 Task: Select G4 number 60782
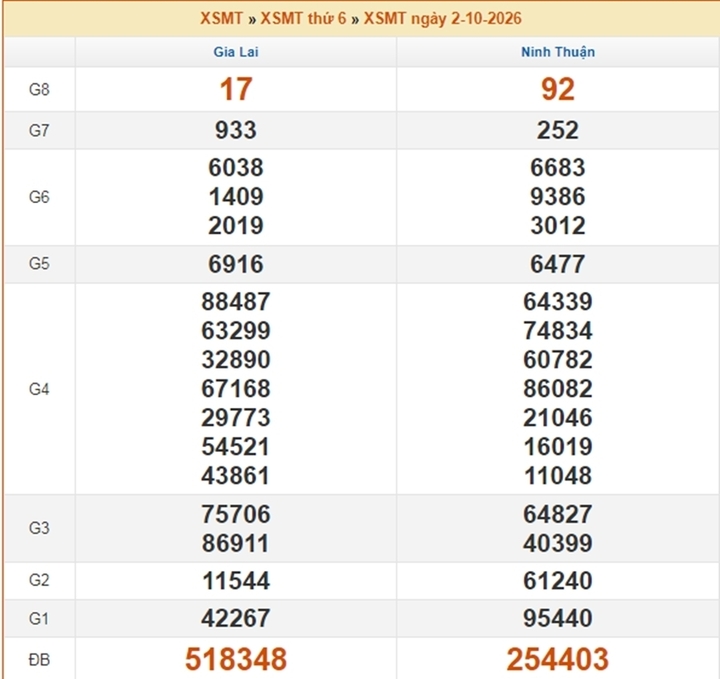[x=558, y=359]
